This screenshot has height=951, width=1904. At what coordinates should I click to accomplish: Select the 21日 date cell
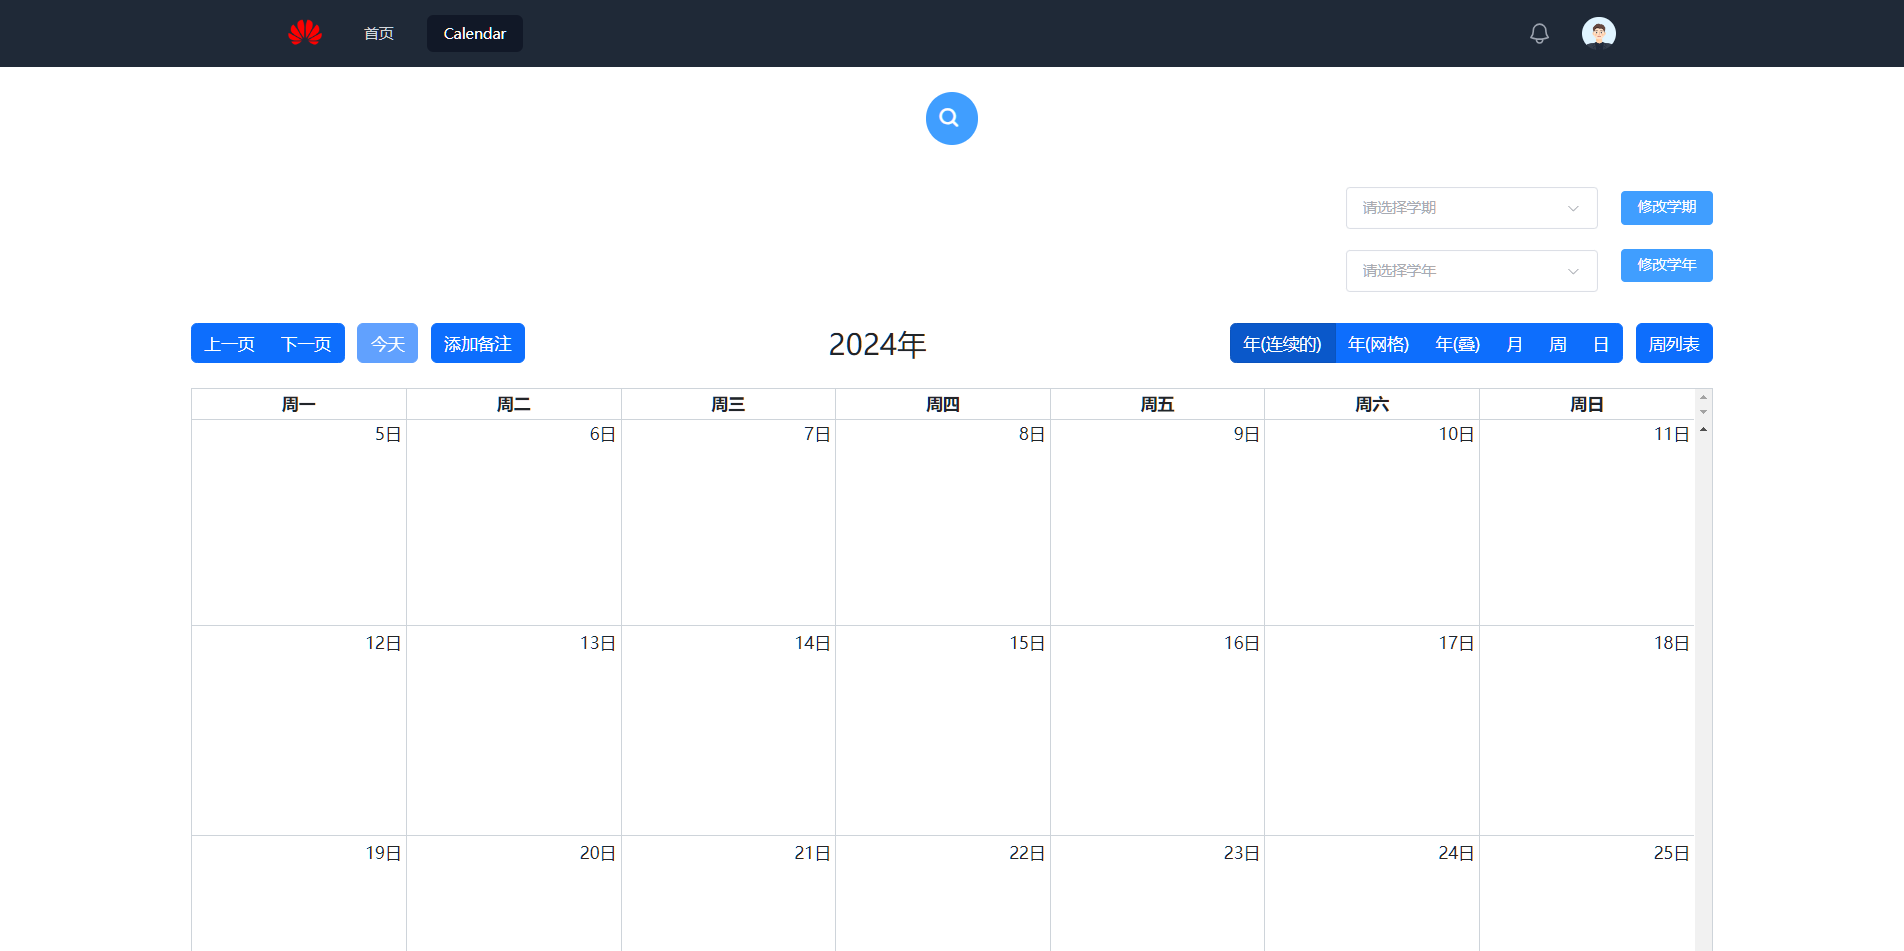[x=728, y=894]
